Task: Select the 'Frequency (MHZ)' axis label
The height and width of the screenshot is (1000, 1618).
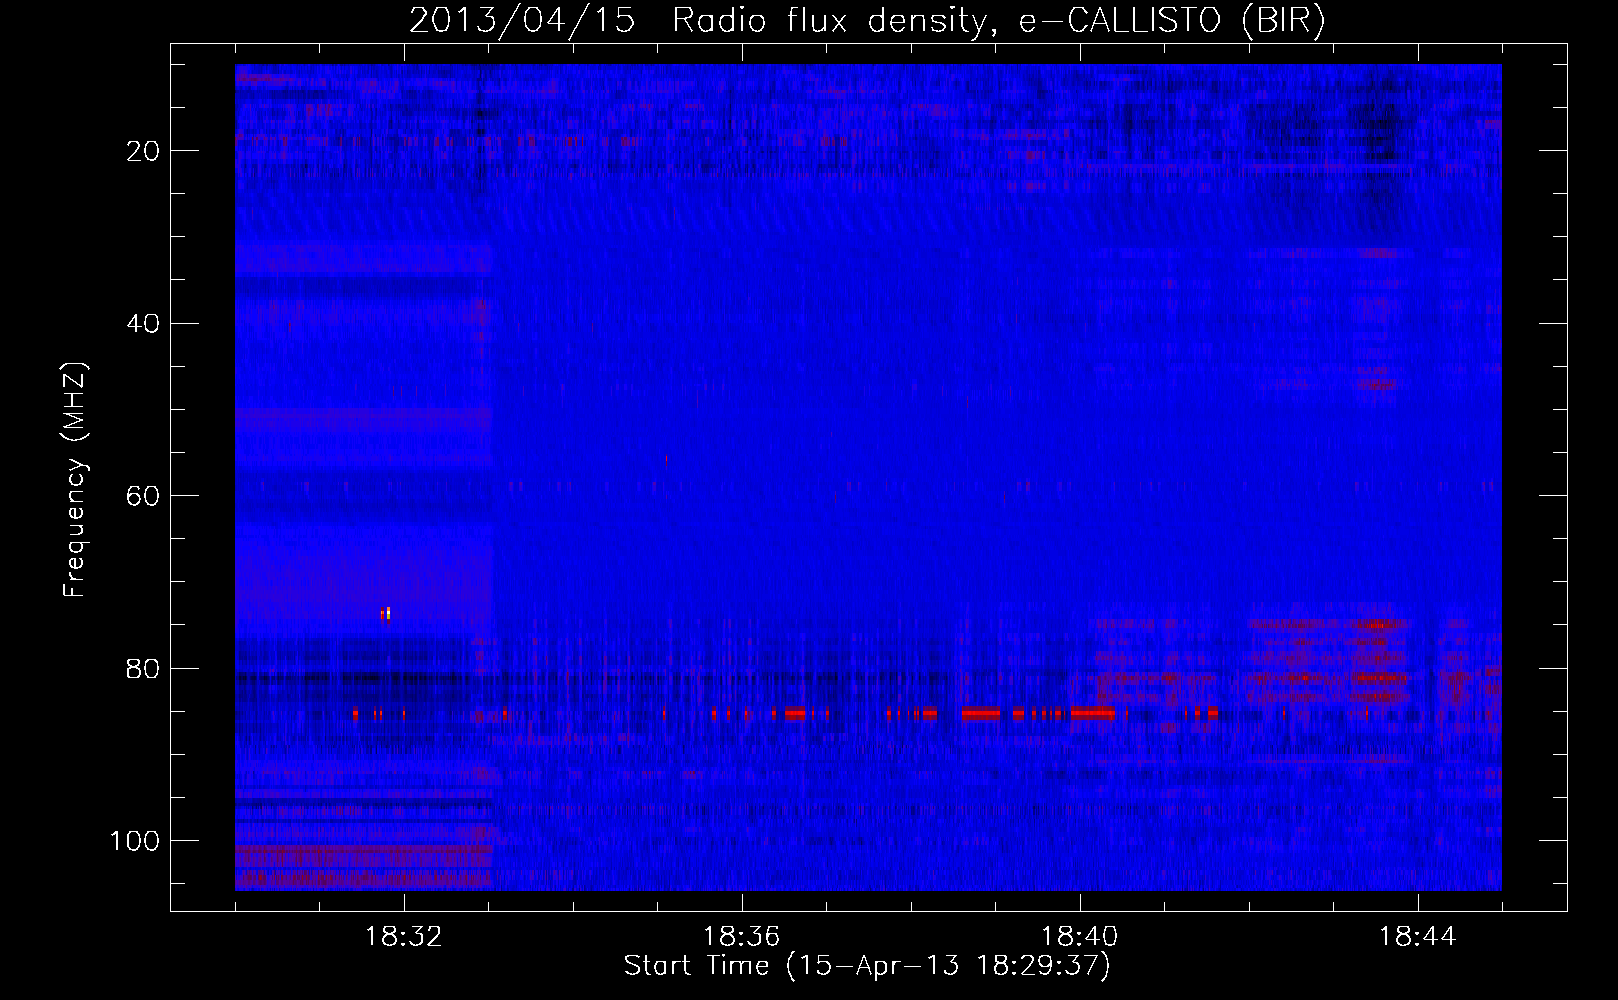Action: coord(75,480)
